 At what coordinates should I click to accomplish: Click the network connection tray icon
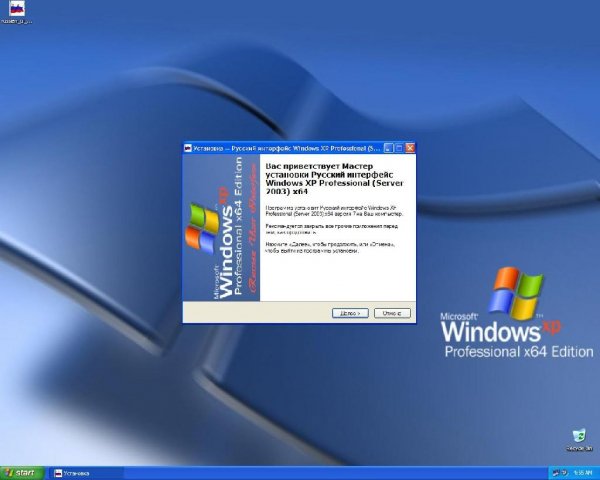pyautogui.click(x=556, y=473)
